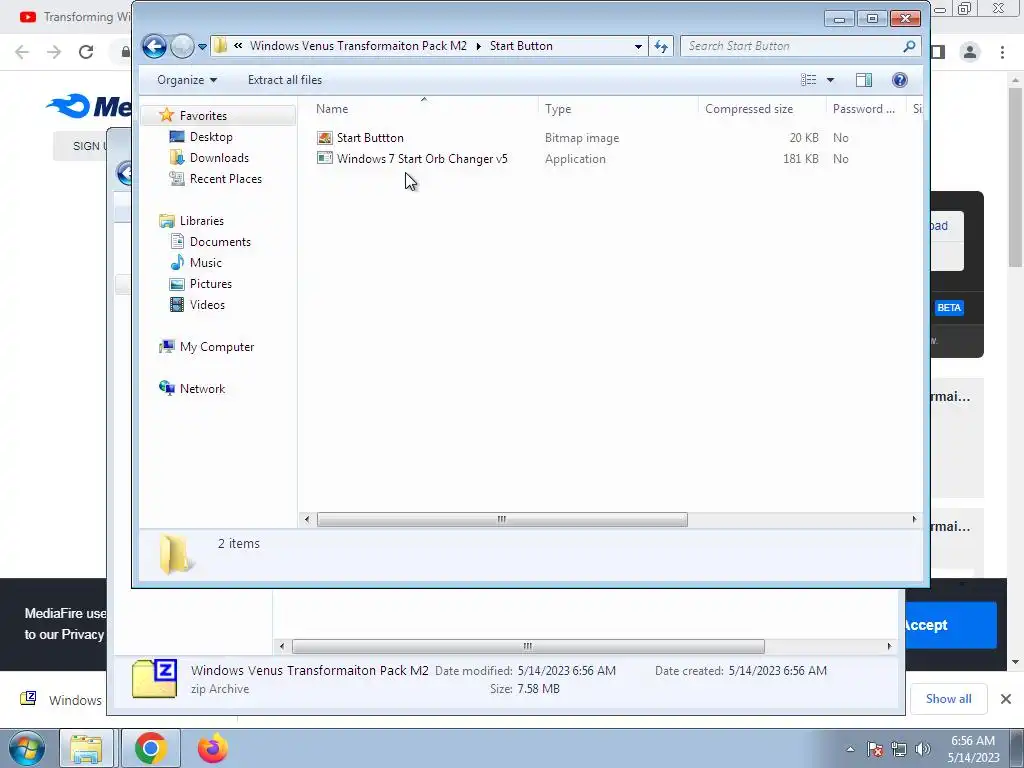Open Recent Places in Favorites
Screen dimensions: 1024x768
[225, 178]
